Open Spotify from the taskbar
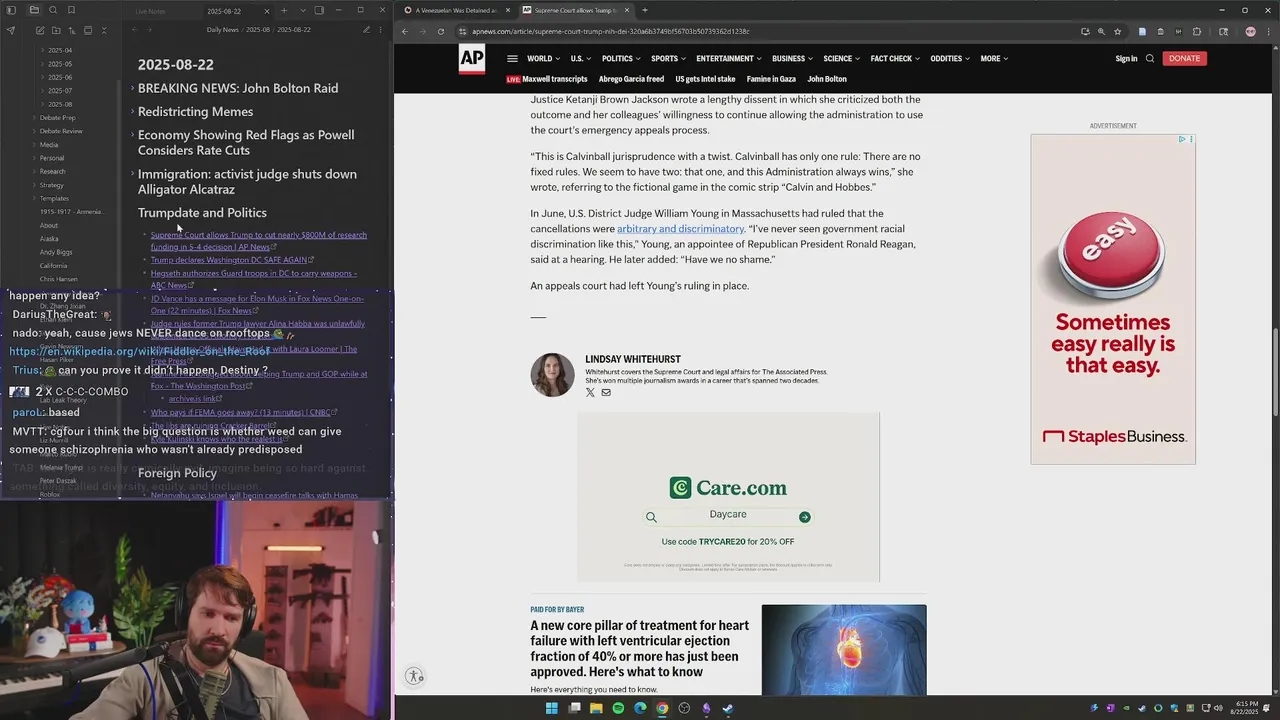Viewport: 1280px width, 720px height. pyautogui.click(x=618, y=708)
